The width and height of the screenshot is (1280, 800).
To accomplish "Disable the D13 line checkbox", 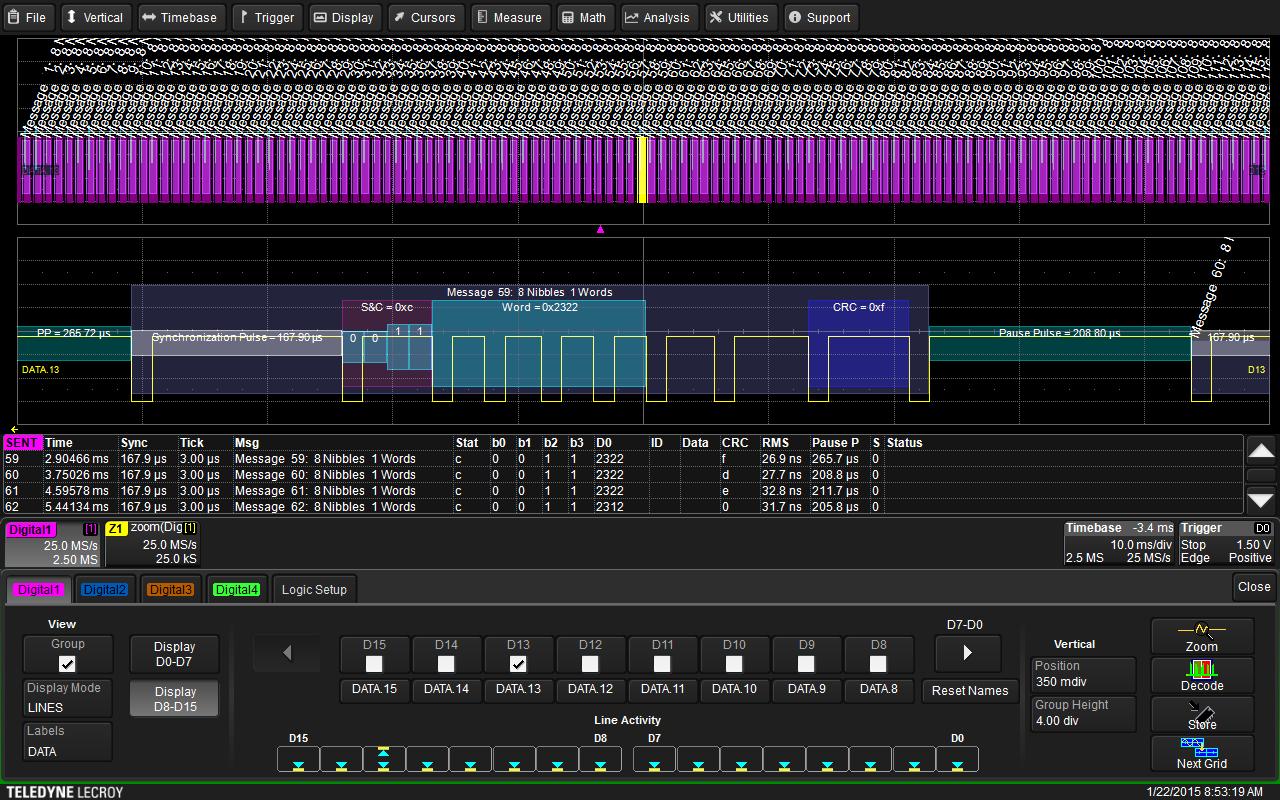I will (518, 663).
